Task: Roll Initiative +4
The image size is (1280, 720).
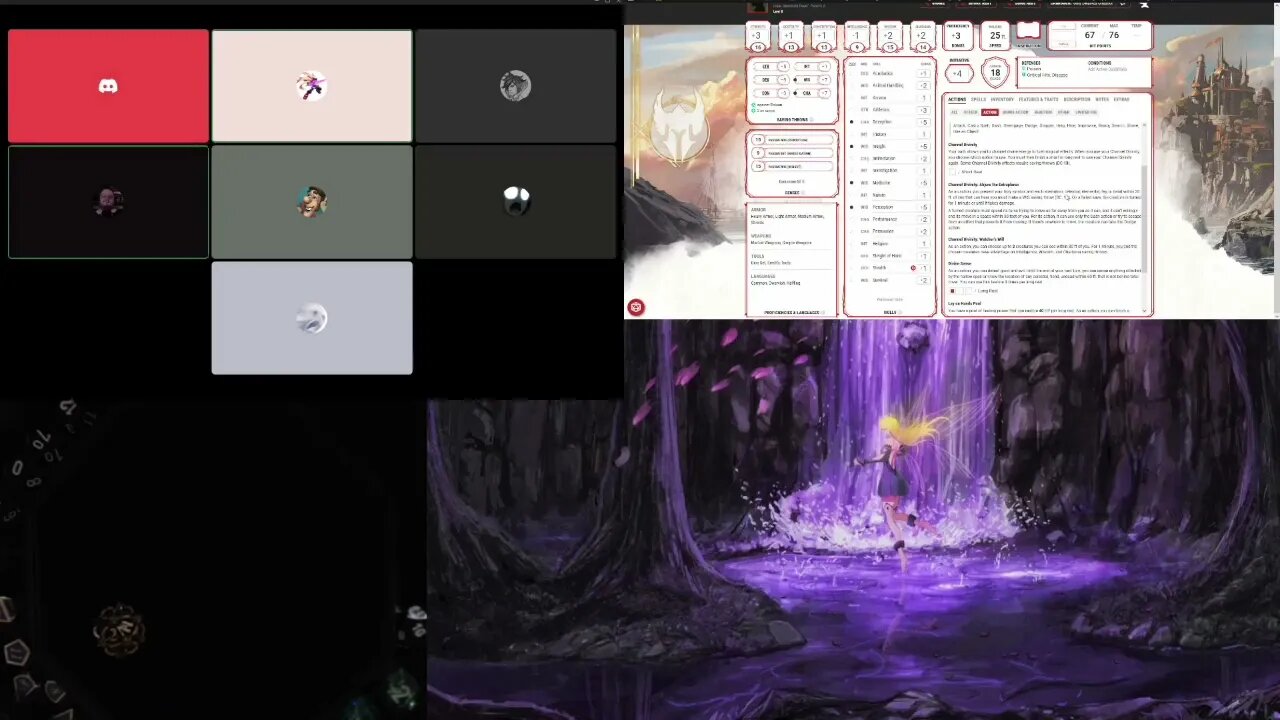Action: tap(960, 73)
